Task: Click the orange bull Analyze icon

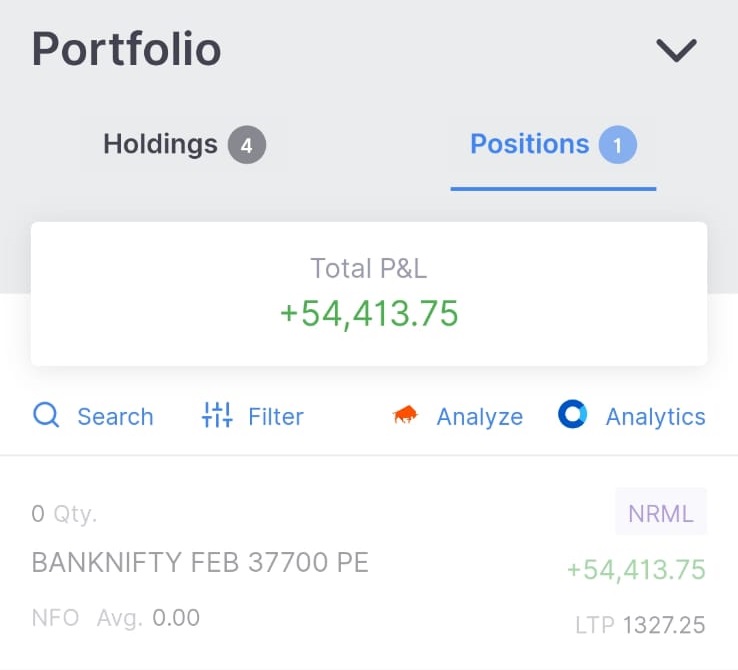Action: [405, 416]
